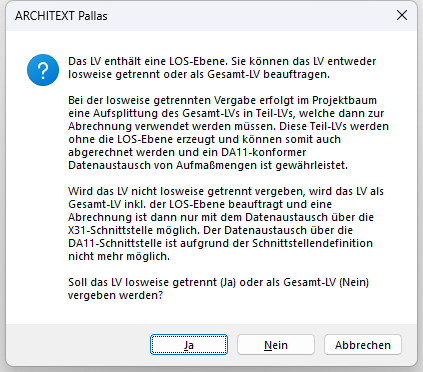The image size is (423, 372).
Task: Click the word 'Schnittstellendefinition' in the text
Action: pos(312,243)
